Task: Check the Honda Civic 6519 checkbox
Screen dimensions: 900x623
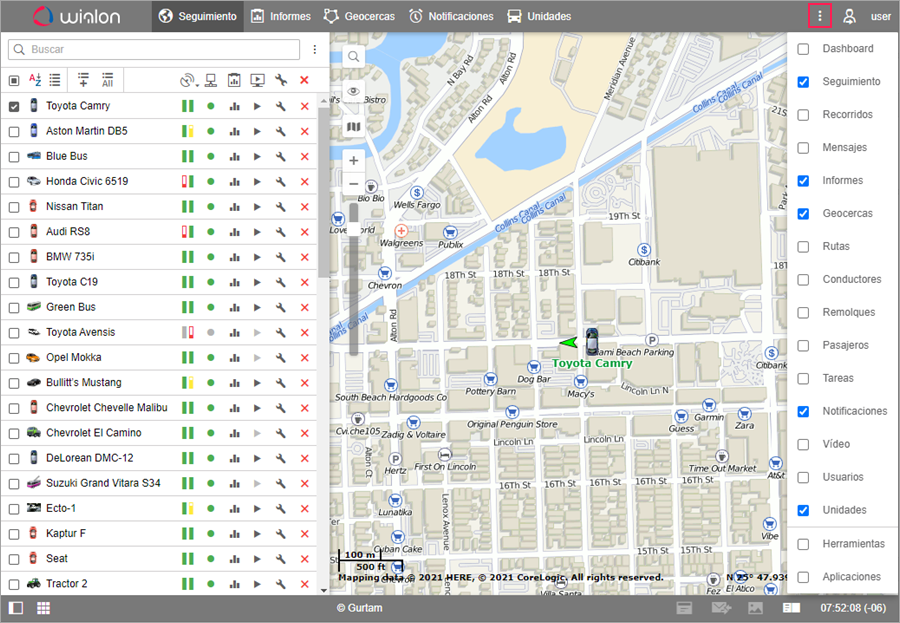Action: pos(14,182)
